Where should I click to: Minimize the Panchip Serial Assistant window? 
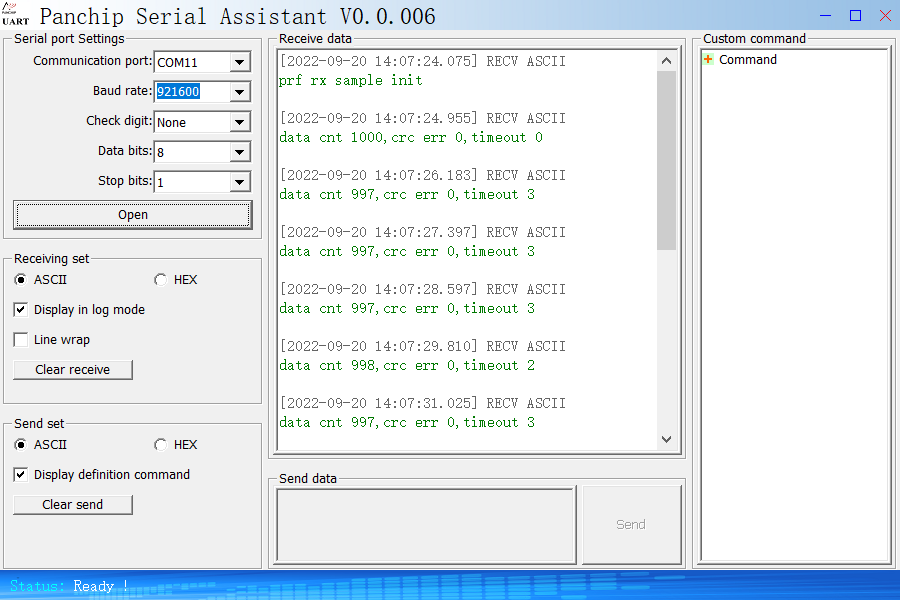[825, 16]
